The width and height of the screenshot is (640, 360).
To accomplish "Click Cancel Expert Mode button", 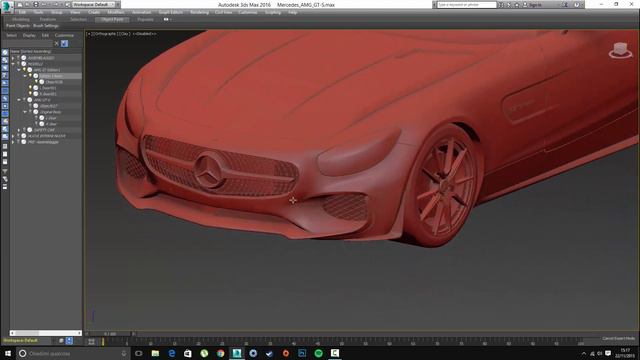I will pos(619,338).
